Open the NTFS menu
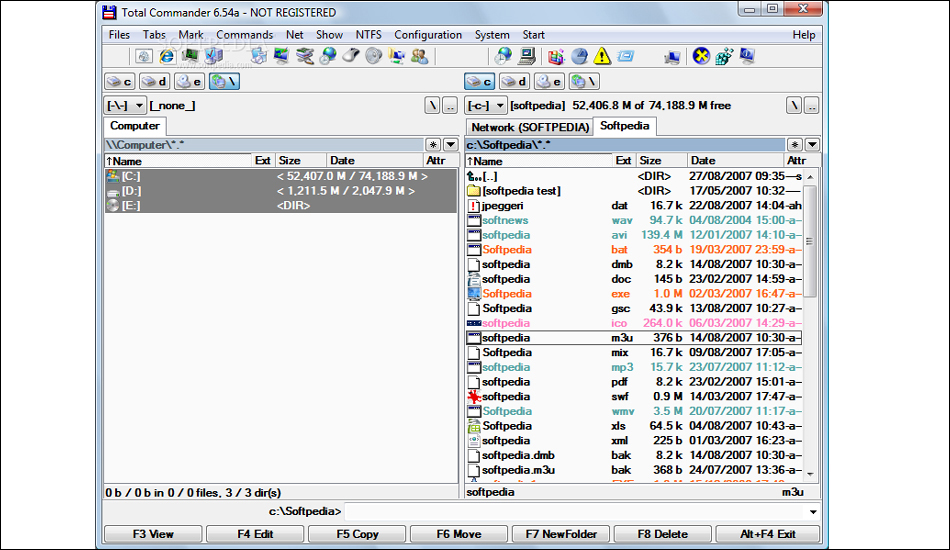Screen dimensions: 950x550 point(368,35)
